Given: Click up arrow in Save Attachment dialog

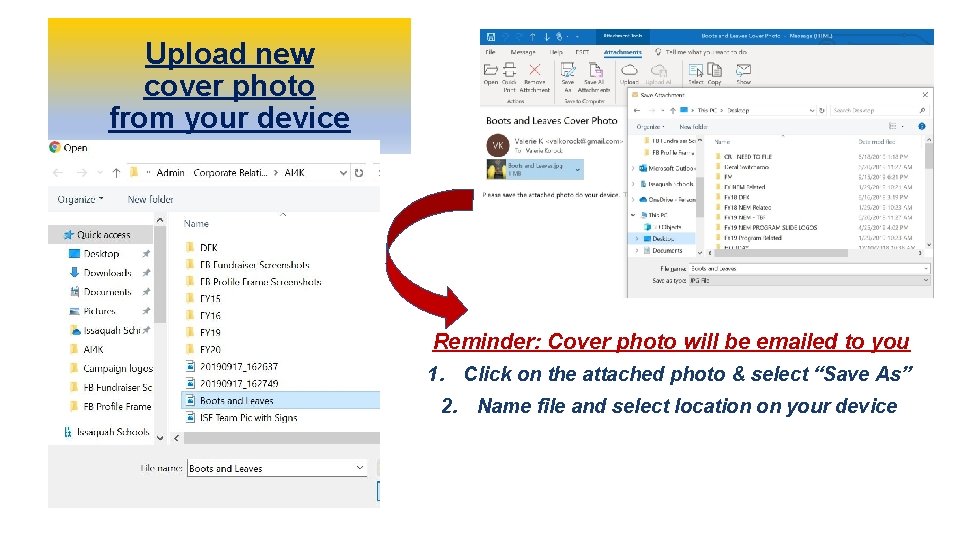Looking at the screenshot, I should (x=672, y=110).
